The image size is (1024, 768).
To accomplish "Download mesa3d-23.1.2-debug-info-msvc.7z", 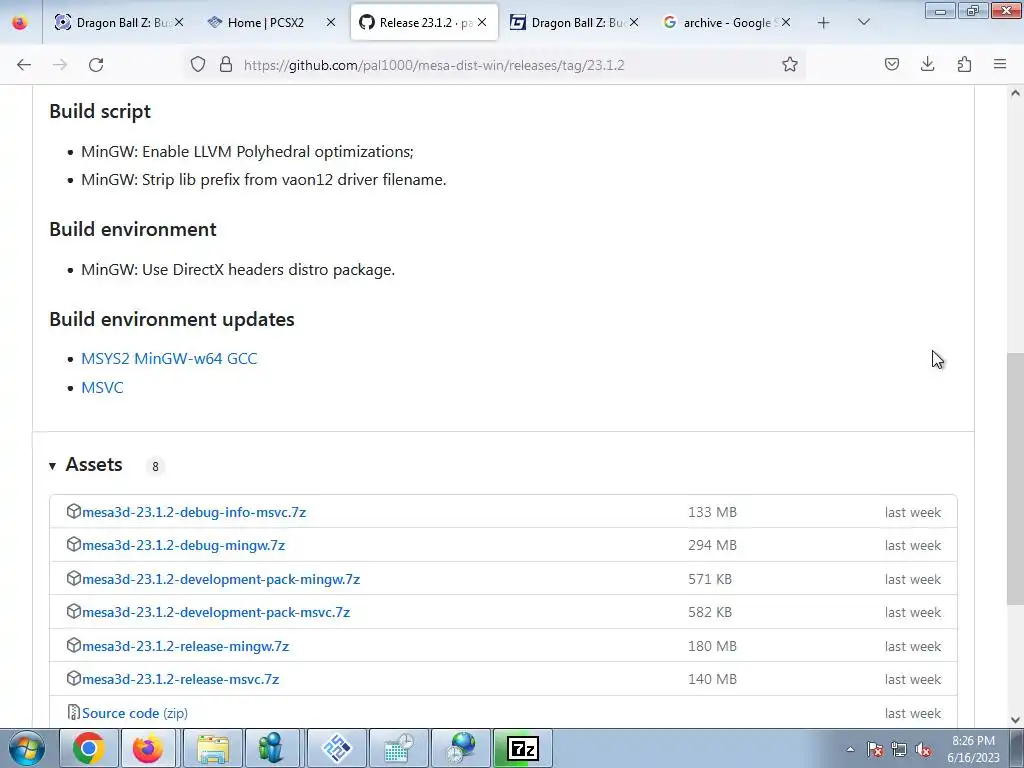I will (194, 512).
